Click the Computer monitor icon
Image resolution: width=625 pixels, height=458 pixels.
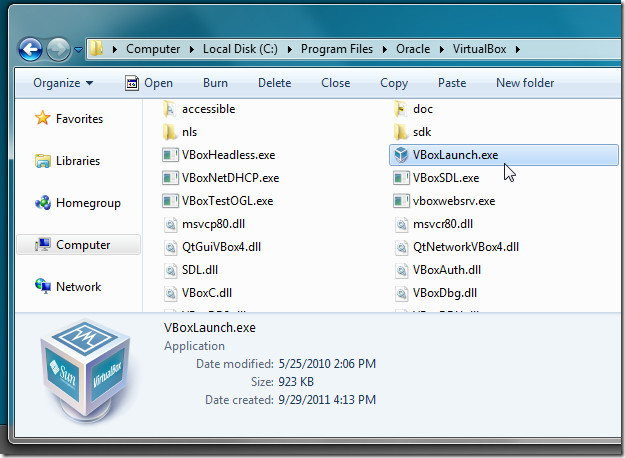coord(43,244)
